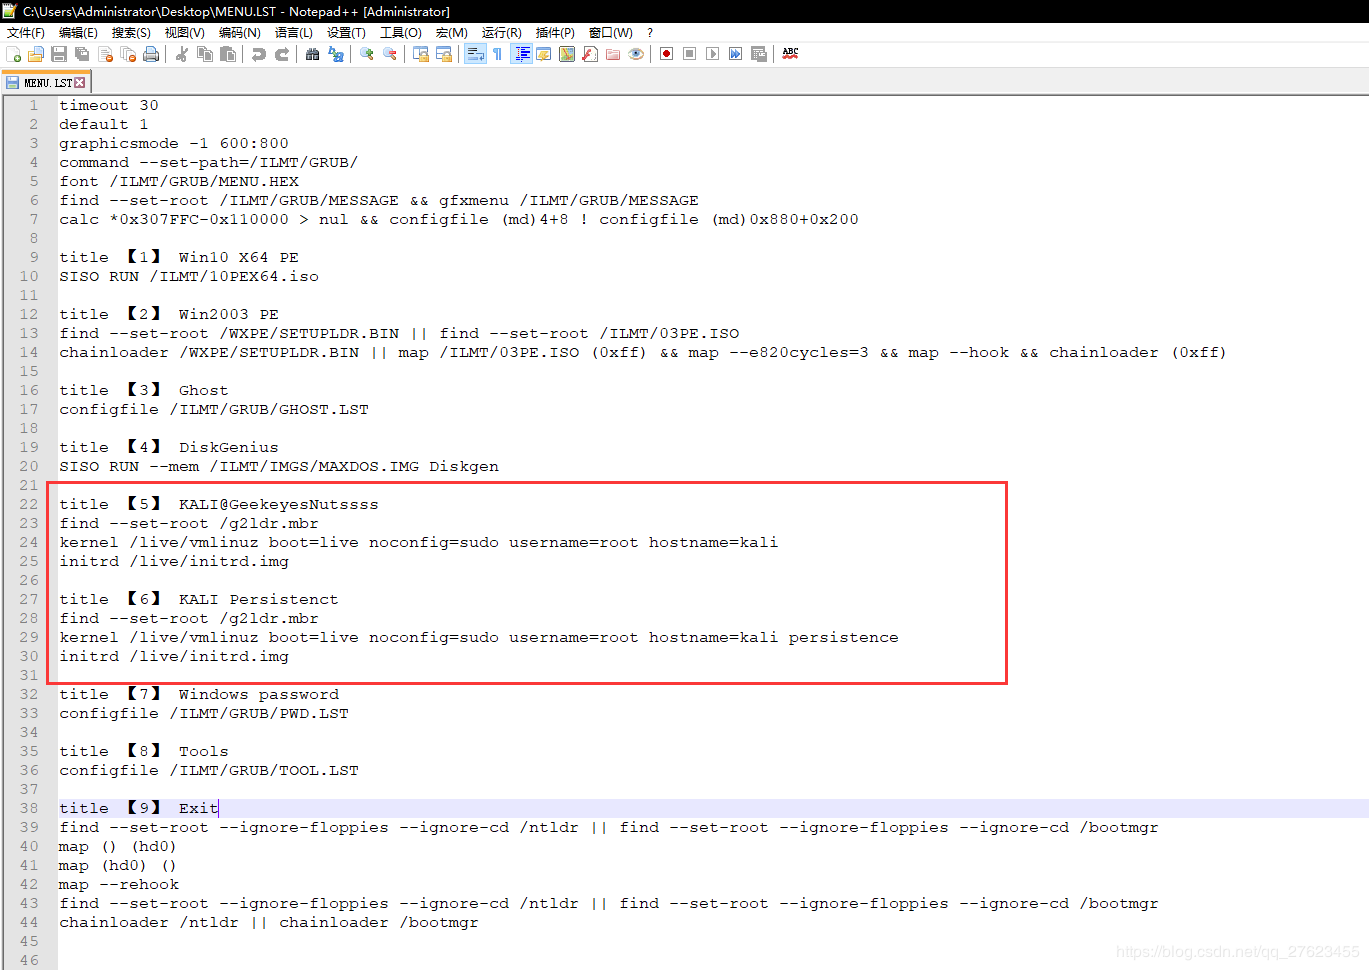The width and height of the screenshot is (1369, 970).
Task: Print the document with the printer icon
Action: 151,54
